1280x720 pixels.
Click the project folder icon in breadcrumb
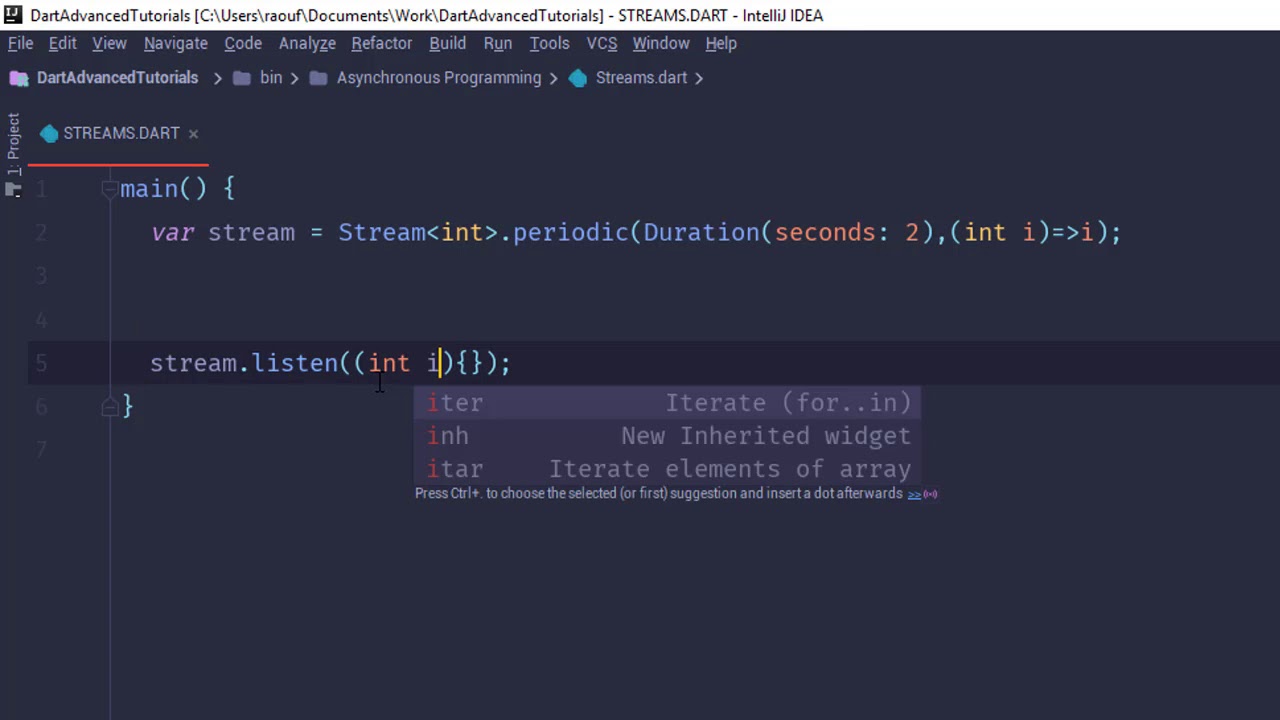click(x=19, y=78)
